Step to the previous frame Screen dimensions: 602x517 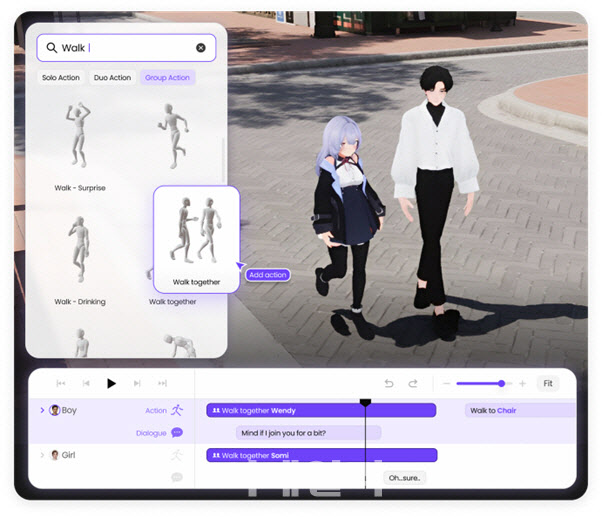click(86, 383)
